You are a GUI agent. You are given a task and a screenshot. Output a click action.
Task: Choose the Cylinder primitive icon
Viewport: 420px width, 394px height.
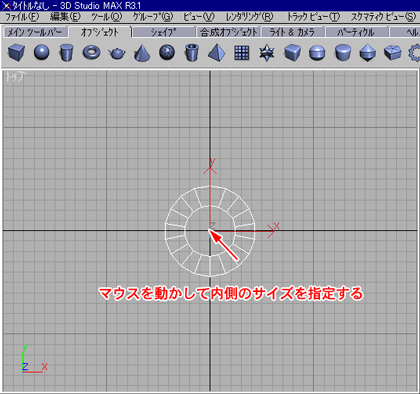(x=66, y=53)
